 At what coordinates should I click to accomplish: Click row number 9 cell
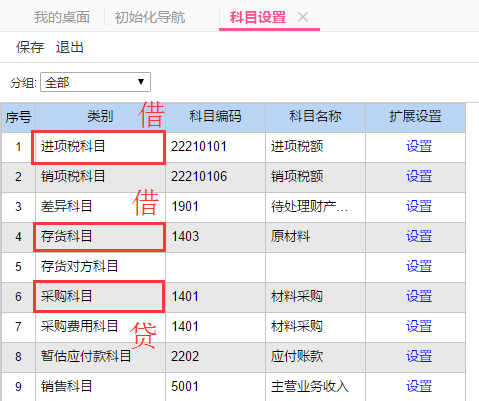18,387
